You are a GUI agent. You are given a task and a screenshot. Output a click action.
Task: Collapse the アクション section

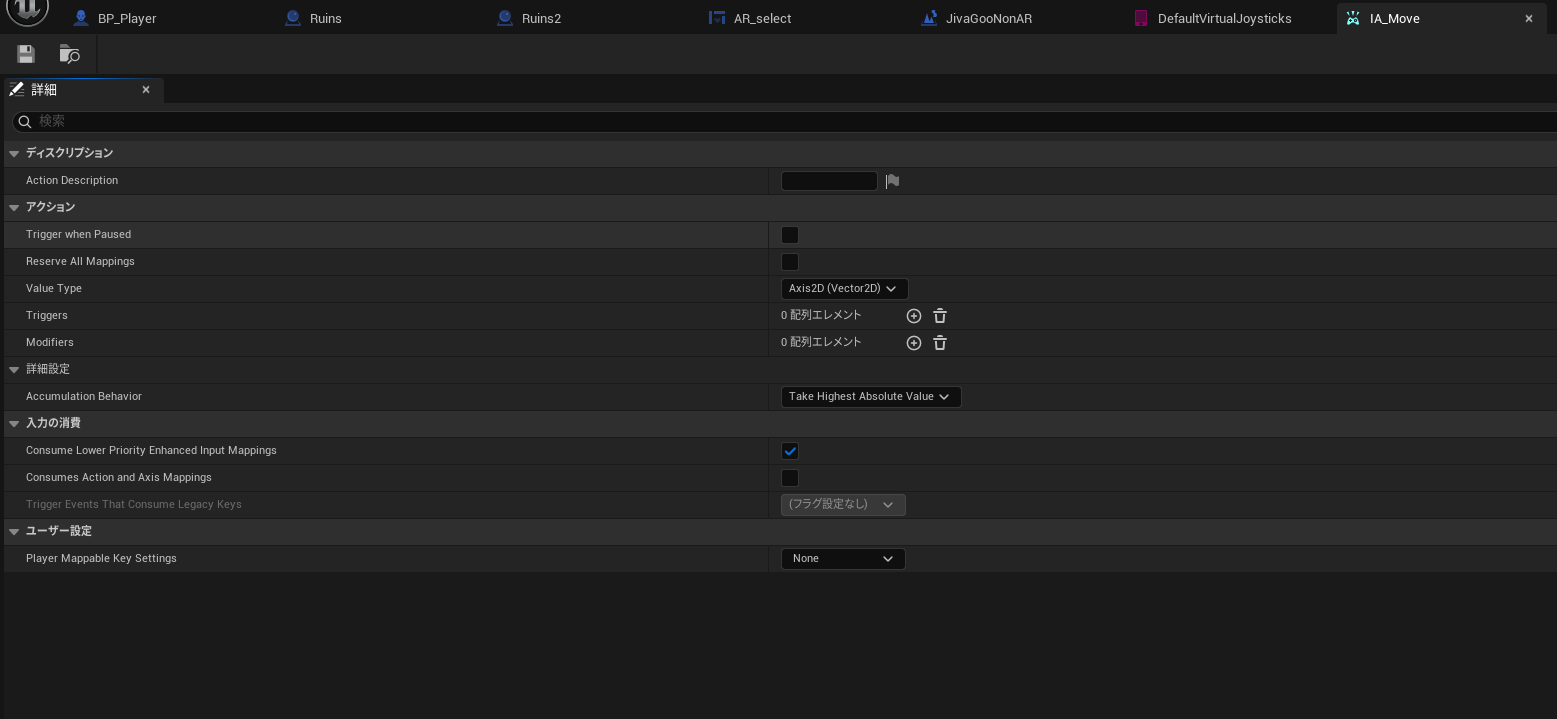(x=14, y=207)
